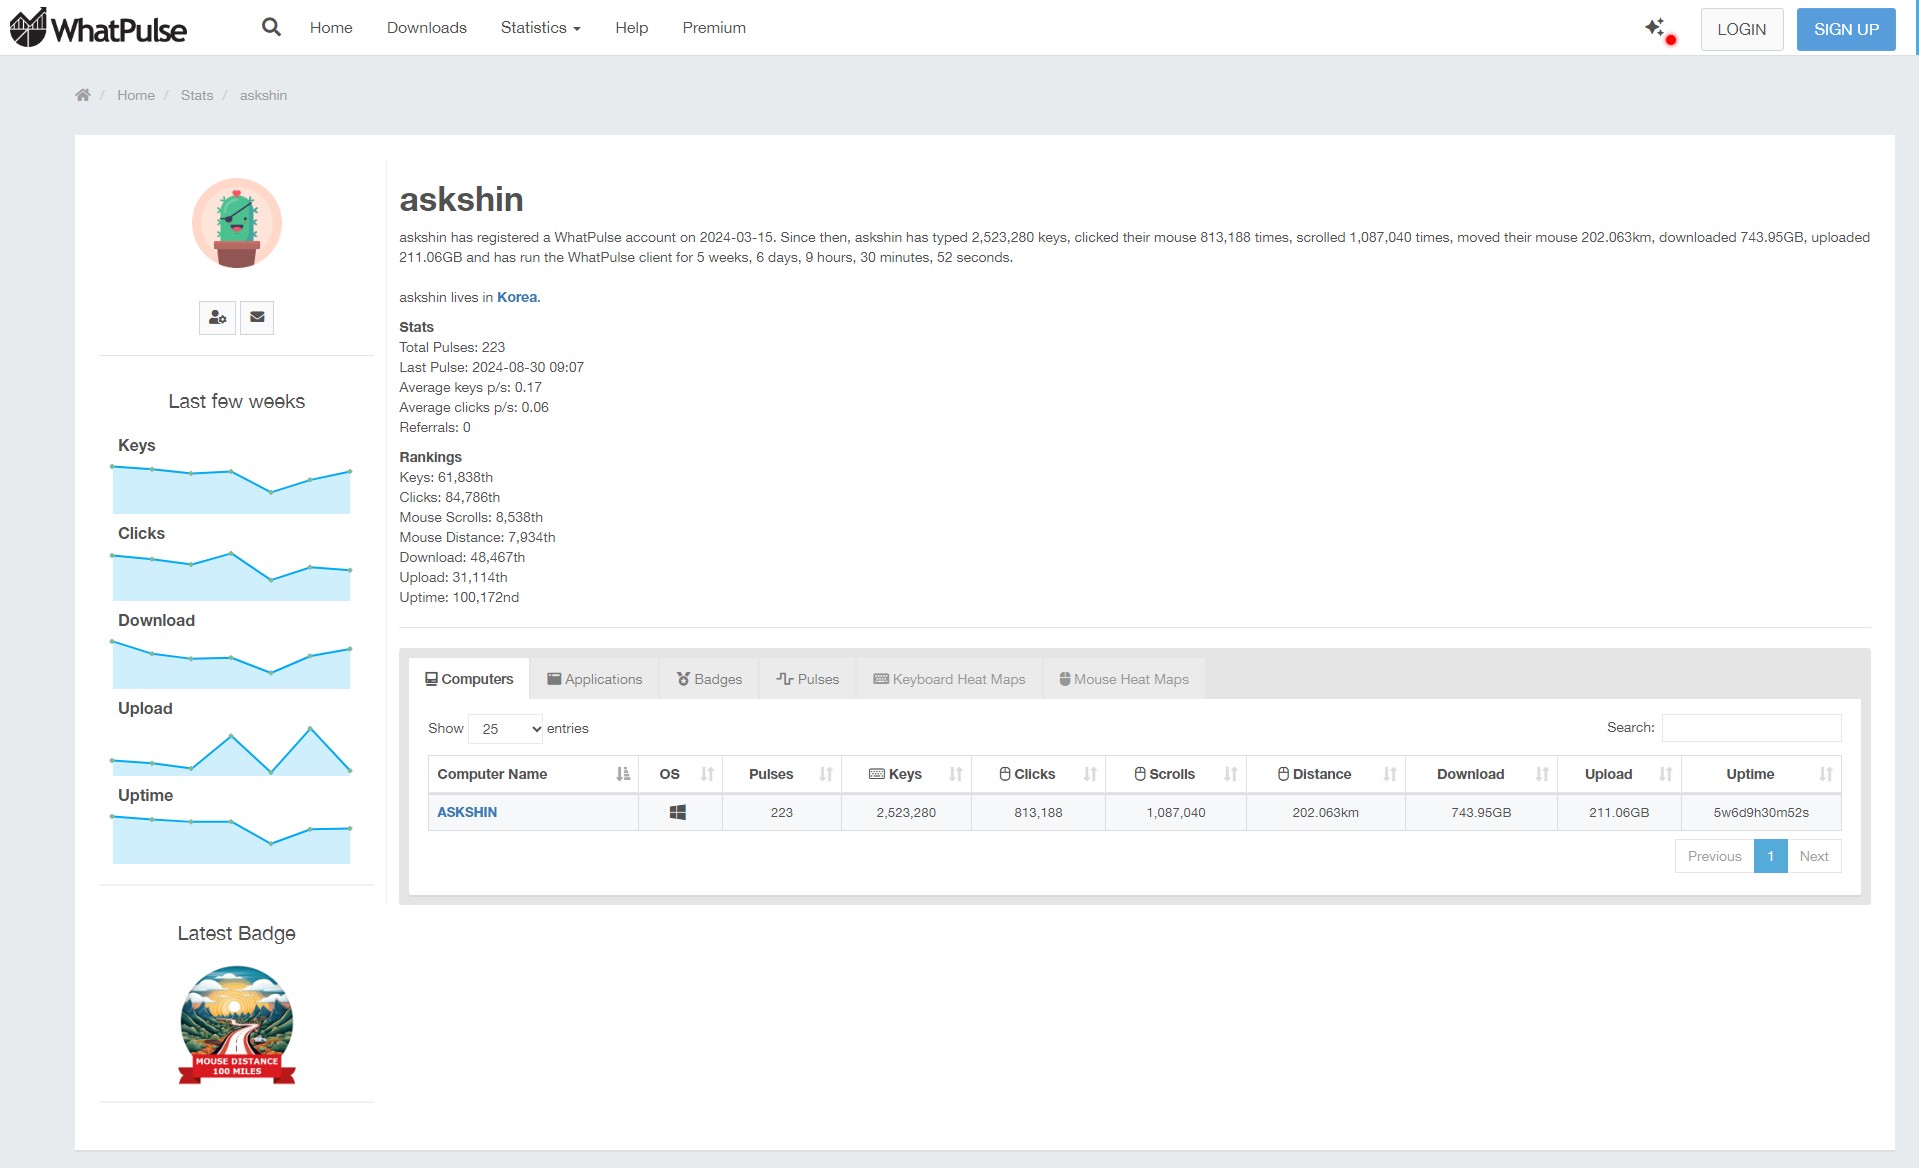The height and width of the screenshot is (1168, 1919).
Task: Click the SIGN UP button
Action: click(x=1846, y=29)
